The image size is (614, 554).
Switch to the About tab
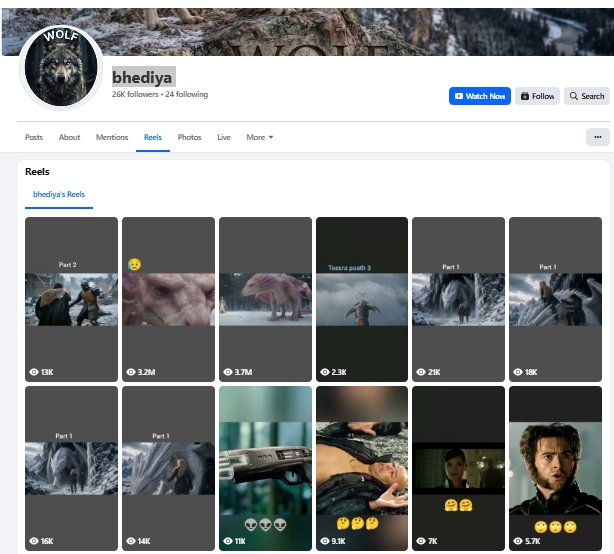pyautogui.click(x=69, y=137)
